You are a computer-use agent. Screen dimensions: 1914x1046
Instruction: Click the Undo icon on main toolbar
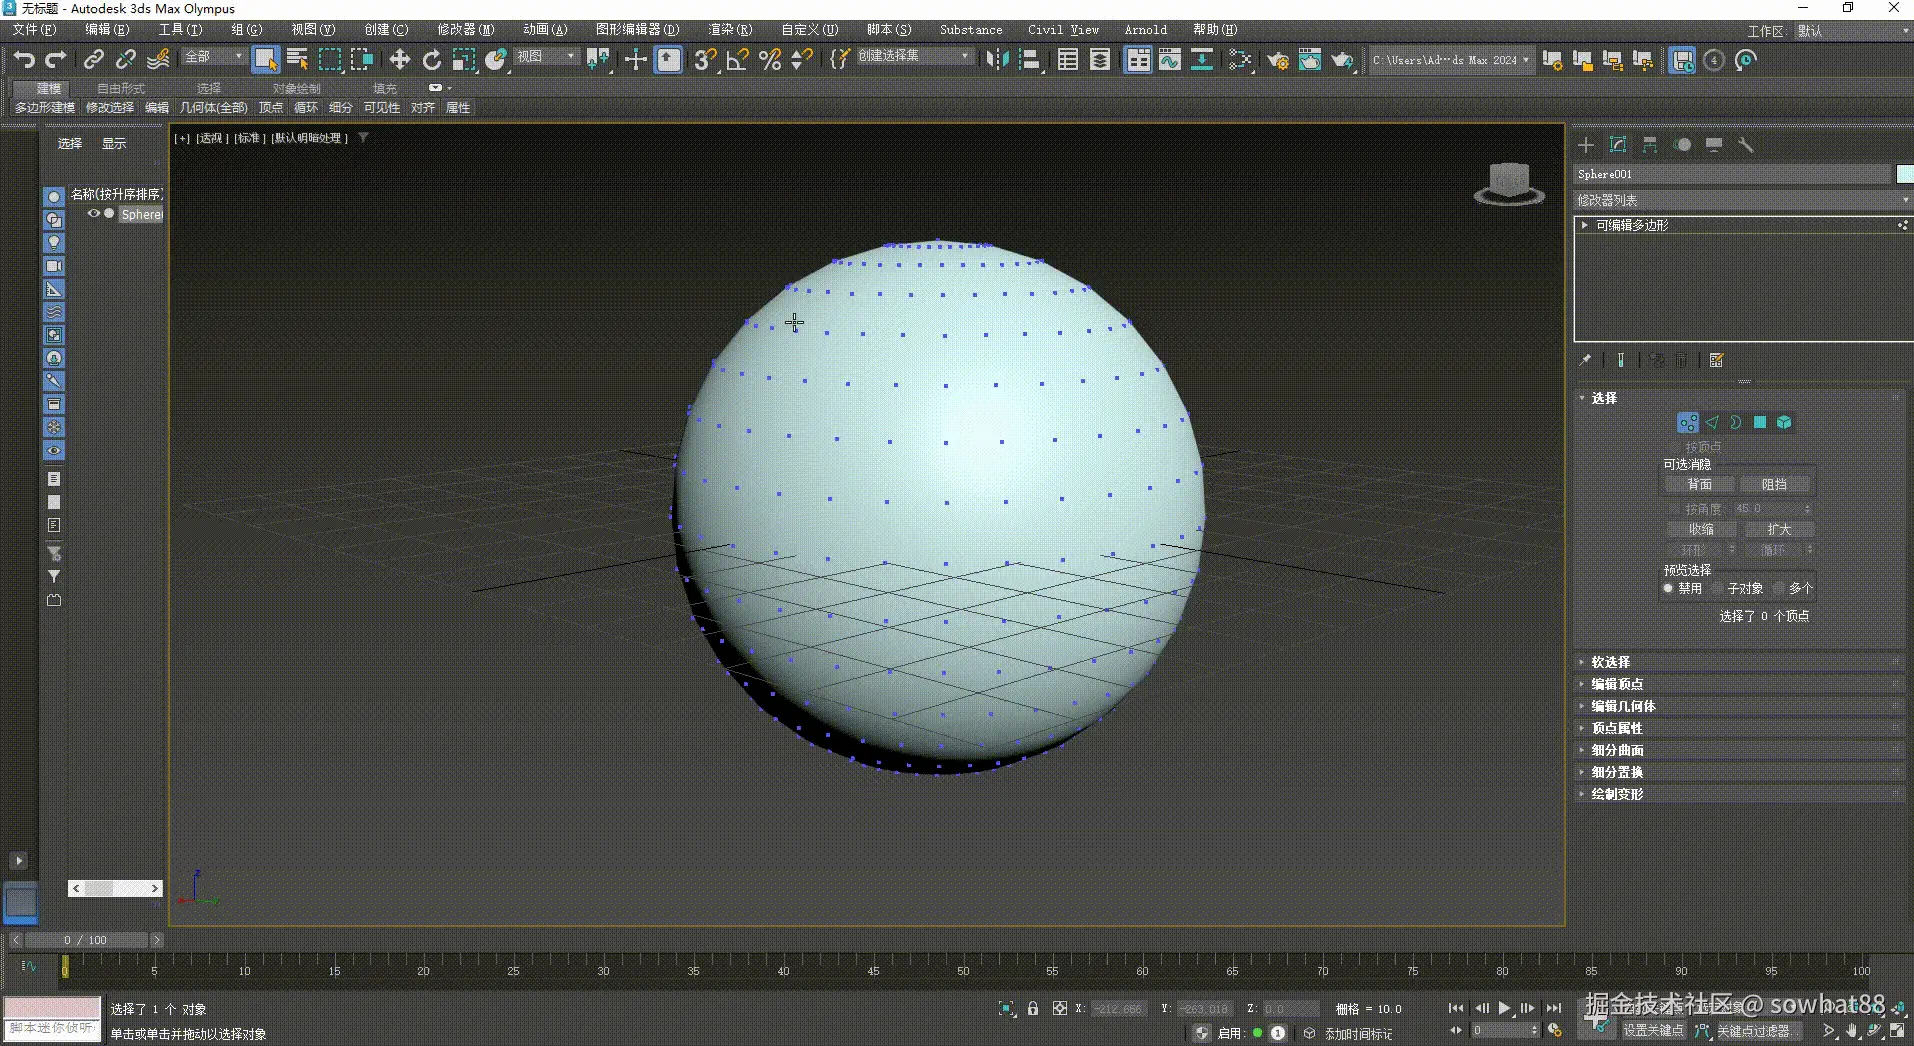click(24, 59)
